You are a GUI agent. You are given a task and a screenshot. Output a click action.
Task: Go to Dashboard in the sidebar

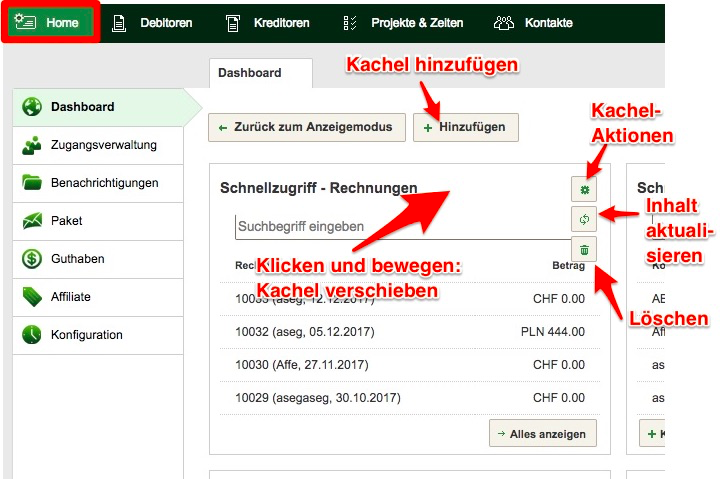(x=98, y=107)
